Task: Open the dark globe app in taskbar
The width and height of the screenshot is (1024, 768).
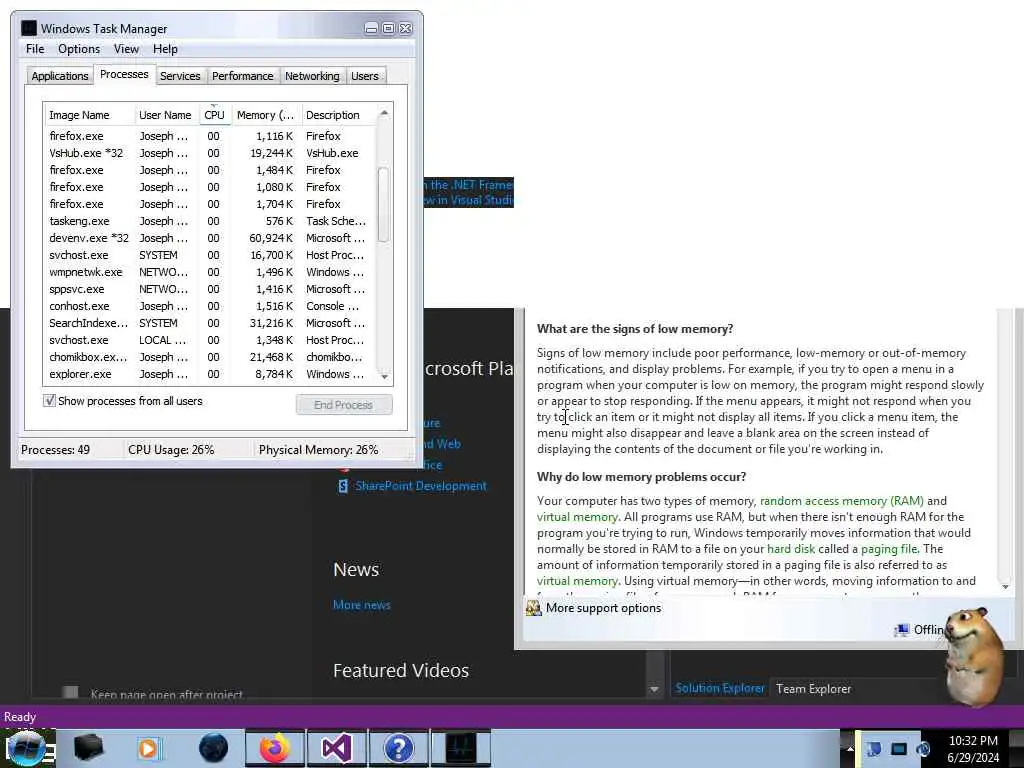Action: pyautogui.click(x=213, y=748)
